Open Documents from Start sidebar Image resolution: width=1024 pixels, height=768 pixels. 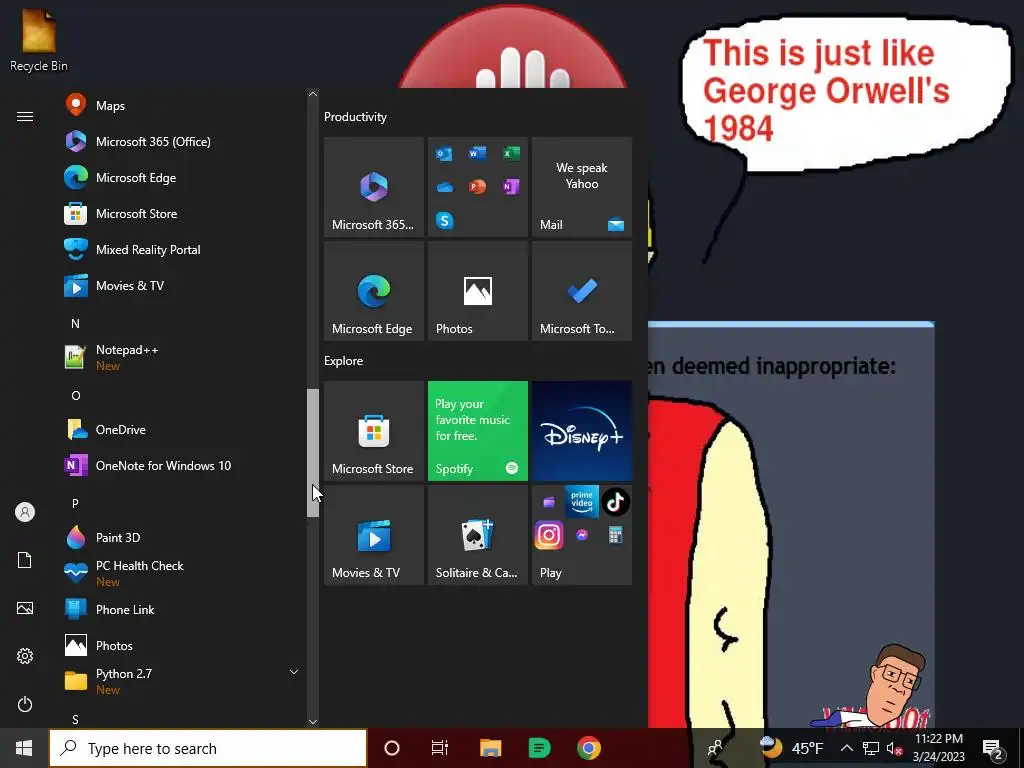pyautogui.click(x=25, y=560)
